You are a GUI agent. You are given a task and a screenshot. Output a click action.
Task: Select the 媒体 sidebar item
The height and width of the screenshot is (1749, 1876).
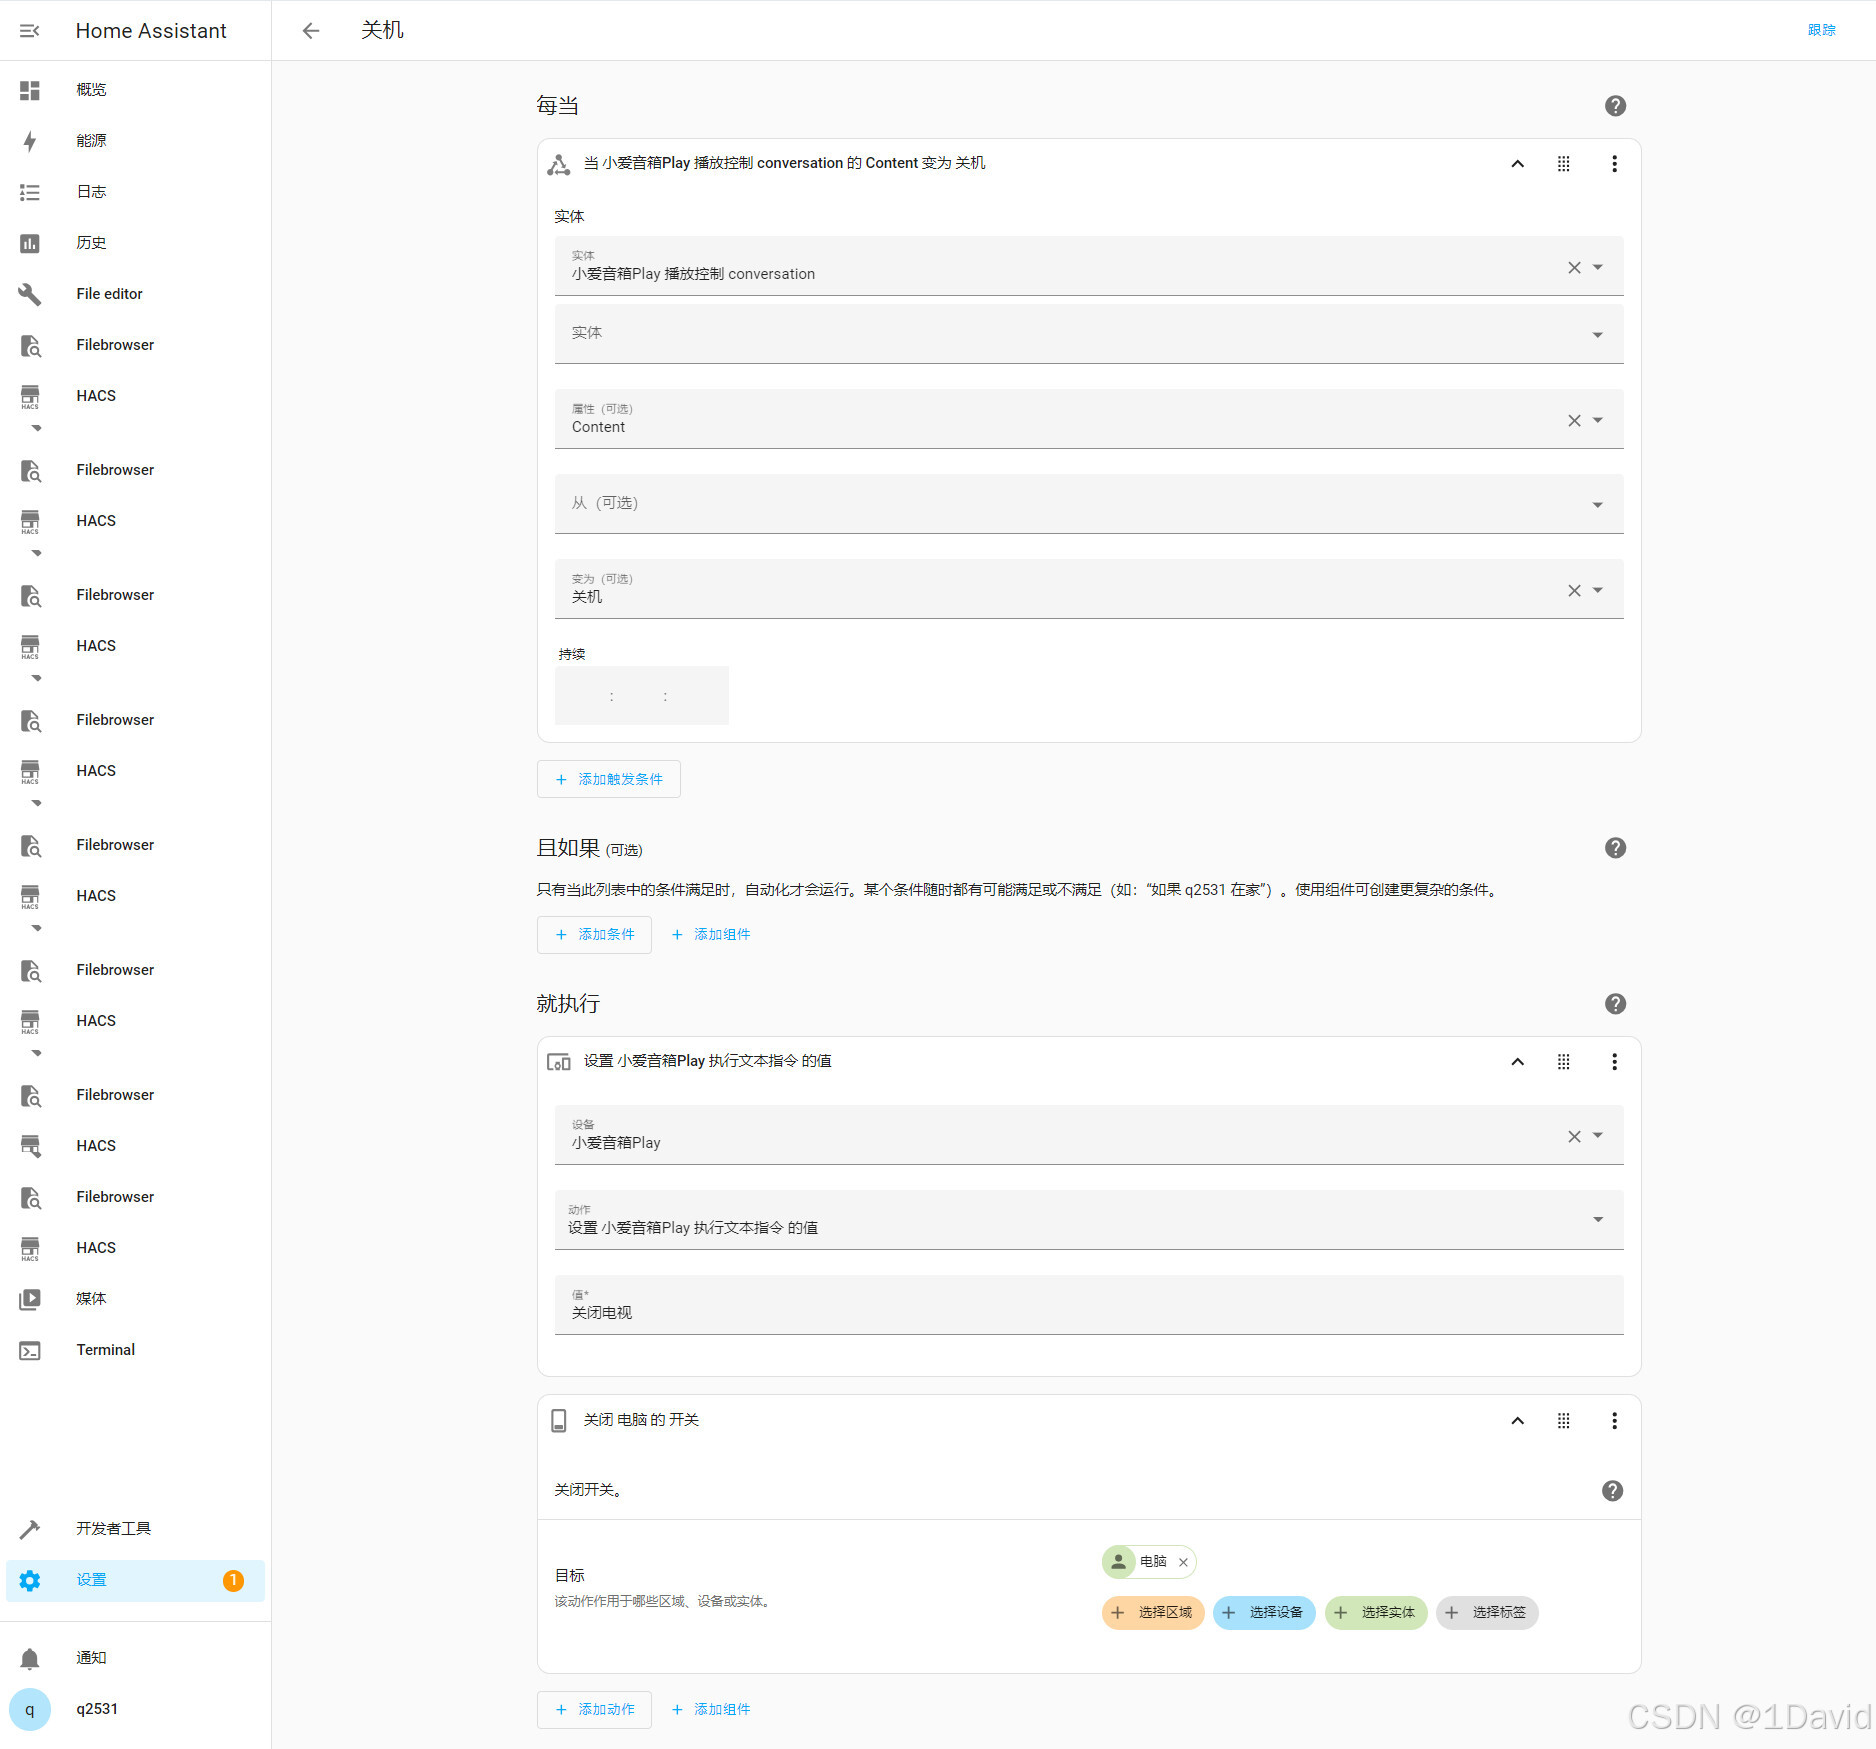tap(135, 1299)
